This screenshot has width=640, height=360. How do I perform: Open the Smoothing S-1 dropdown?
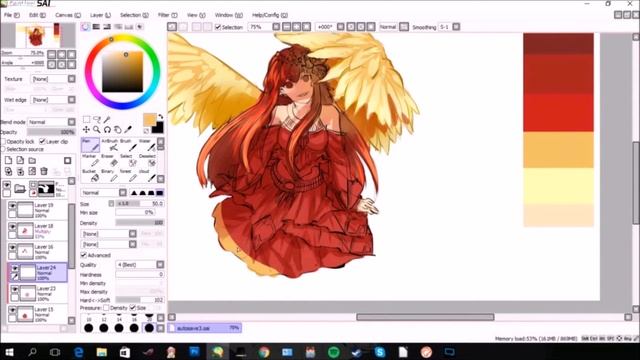456,27
